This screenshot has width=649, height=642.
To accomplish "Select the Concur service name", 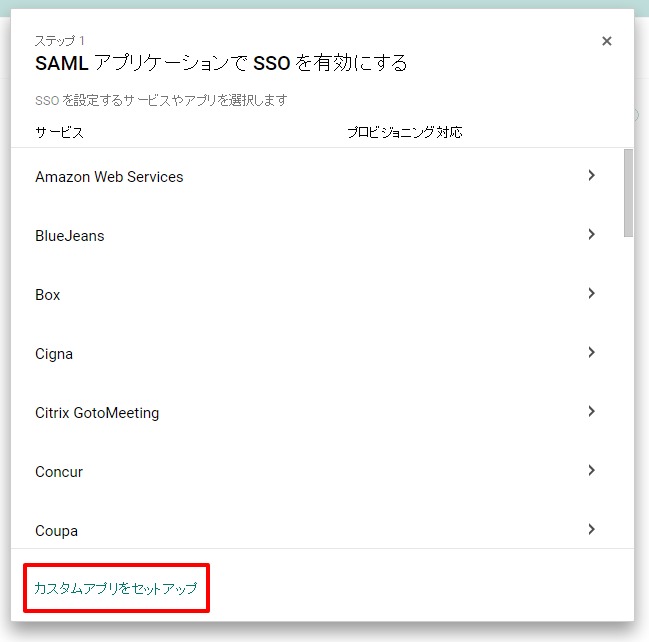I will [59, 472].
